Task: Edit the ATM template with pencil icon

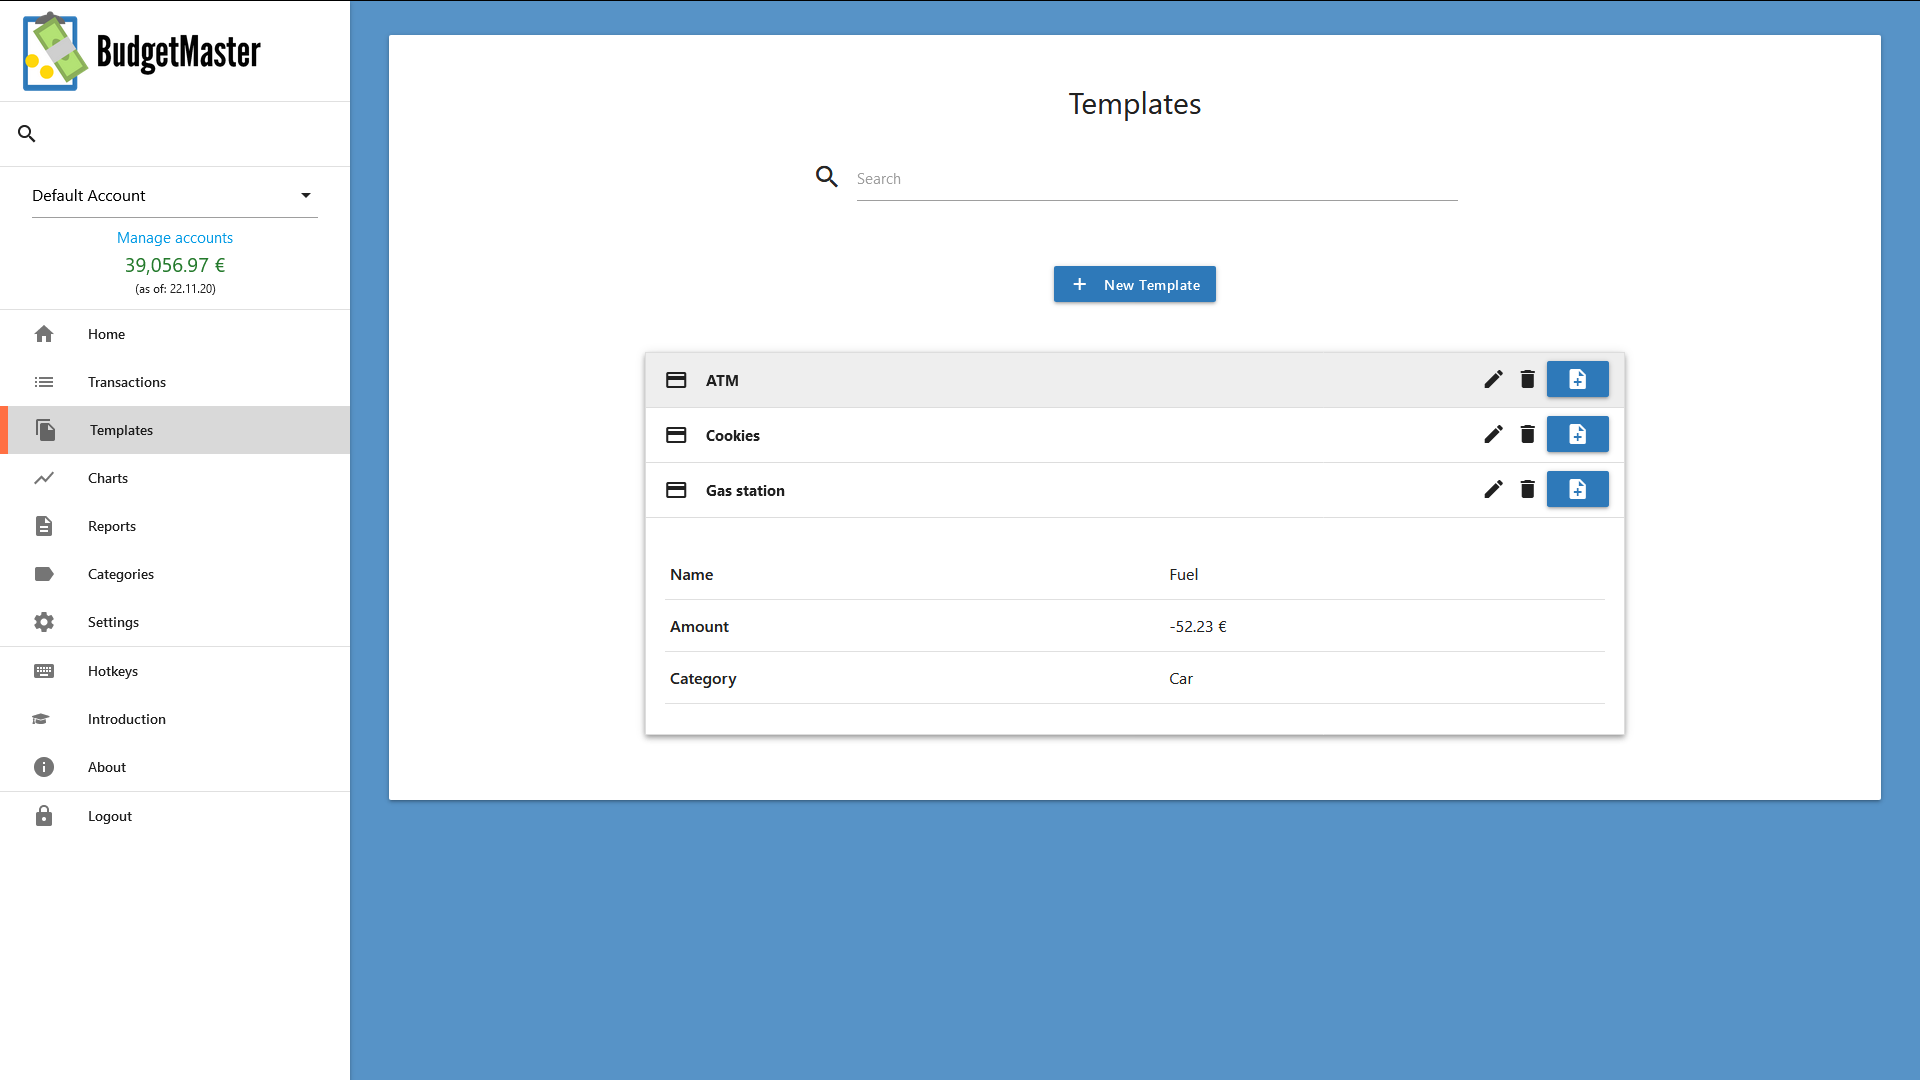Action: [x=1493, y=379]
